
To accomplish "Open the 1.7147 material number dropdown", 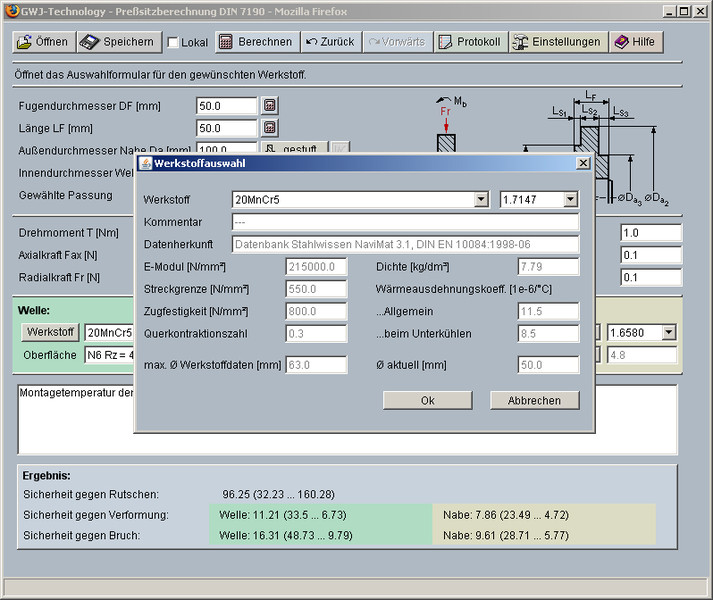I will 570,200.
